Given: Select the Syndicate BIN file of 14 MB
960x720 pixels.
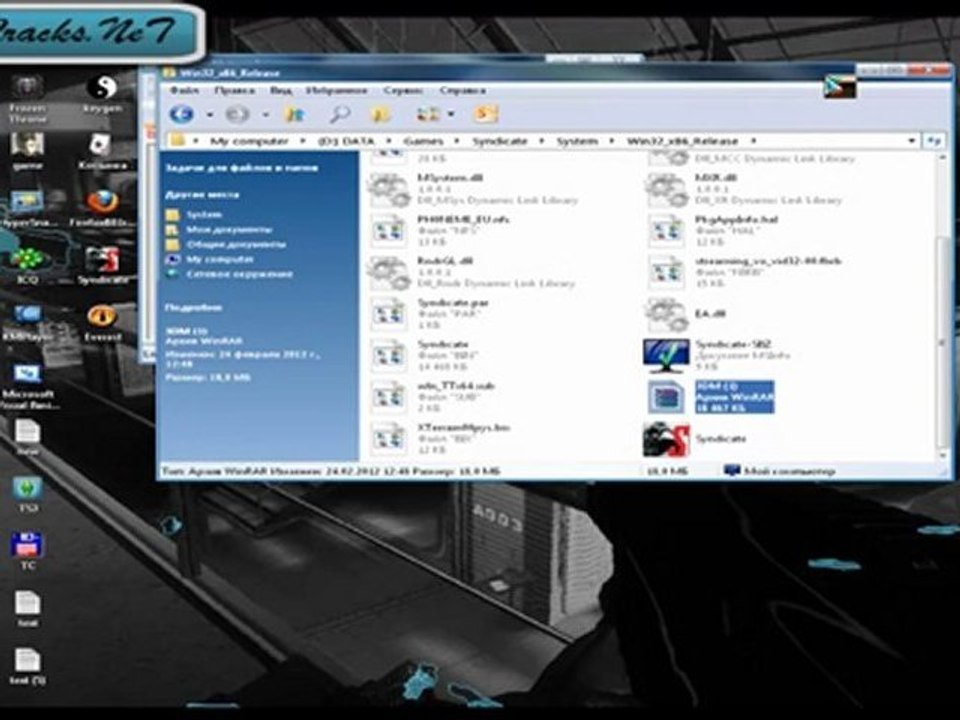Looking at the screenshot, I should (389, 356).
